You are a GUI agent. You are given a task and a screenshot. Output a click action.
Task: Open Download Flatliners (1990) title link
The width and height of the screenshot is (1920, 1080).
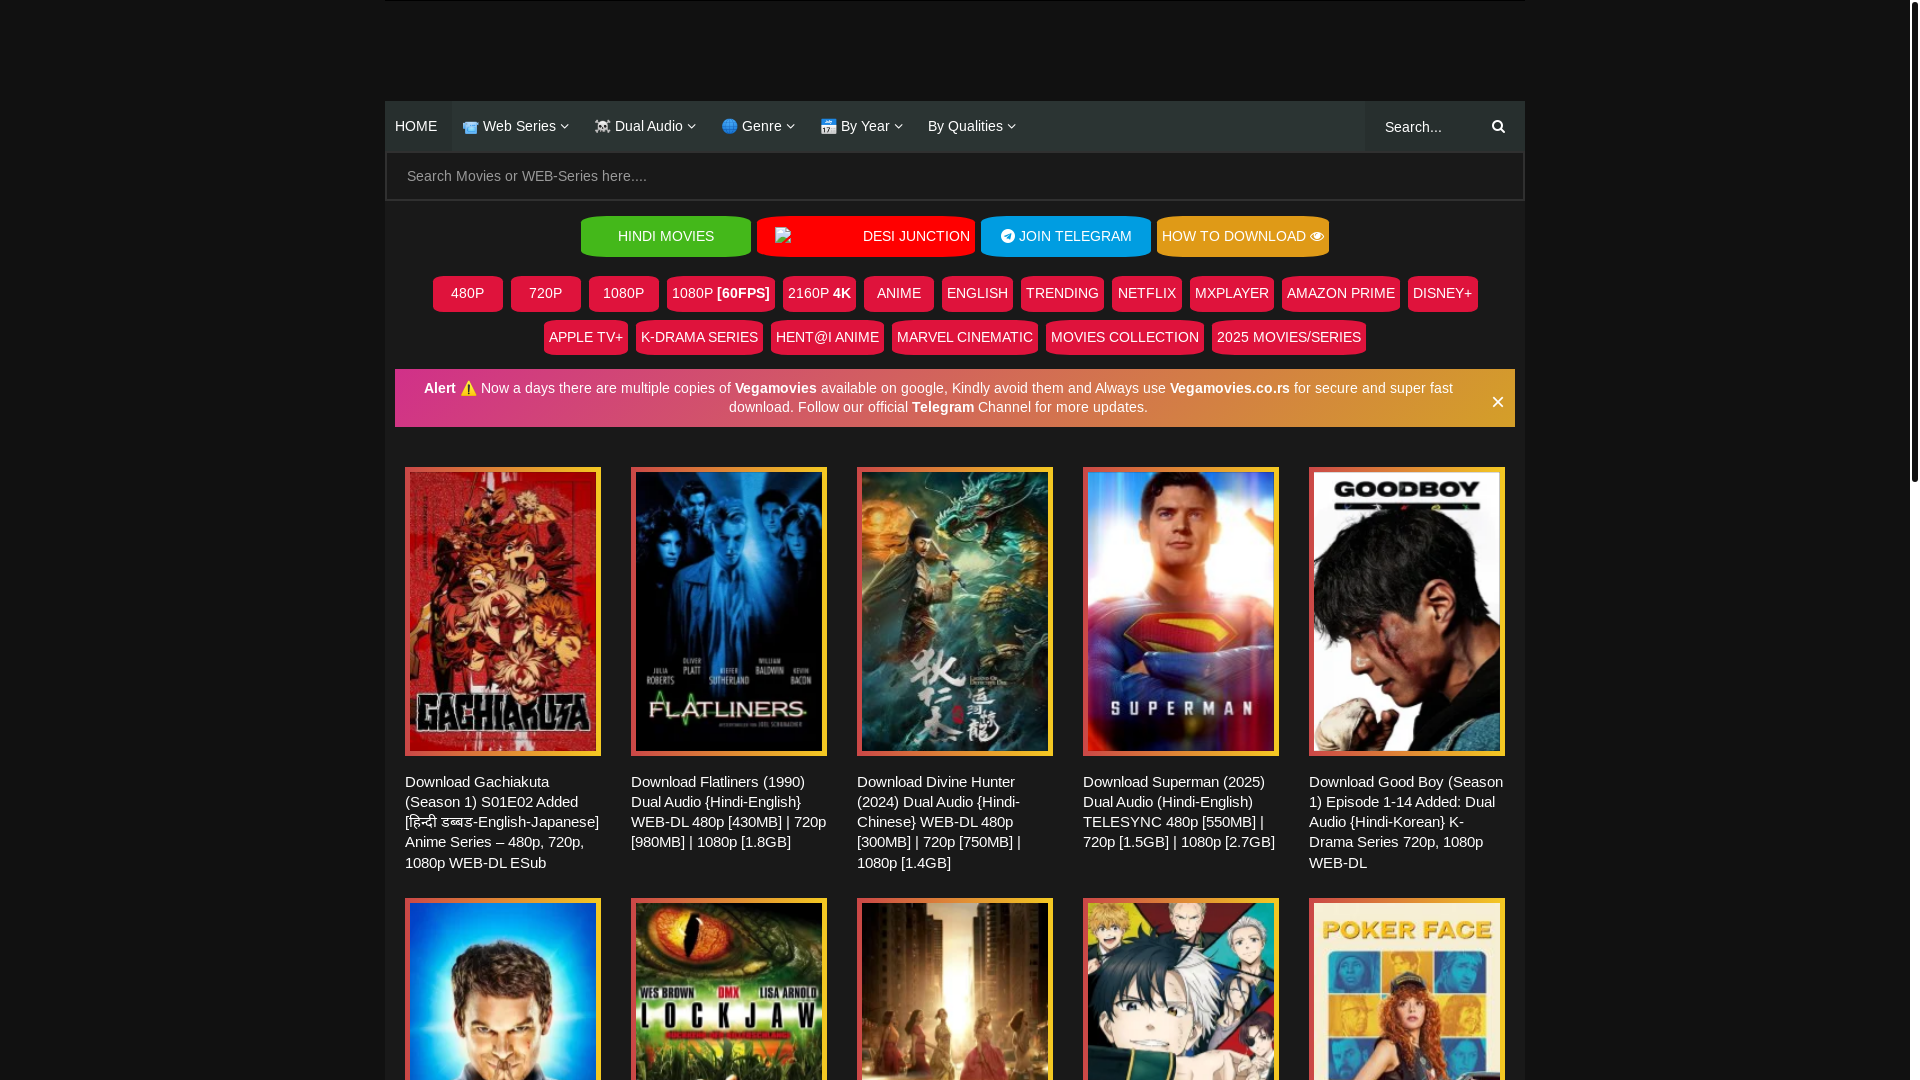[729, 812]
